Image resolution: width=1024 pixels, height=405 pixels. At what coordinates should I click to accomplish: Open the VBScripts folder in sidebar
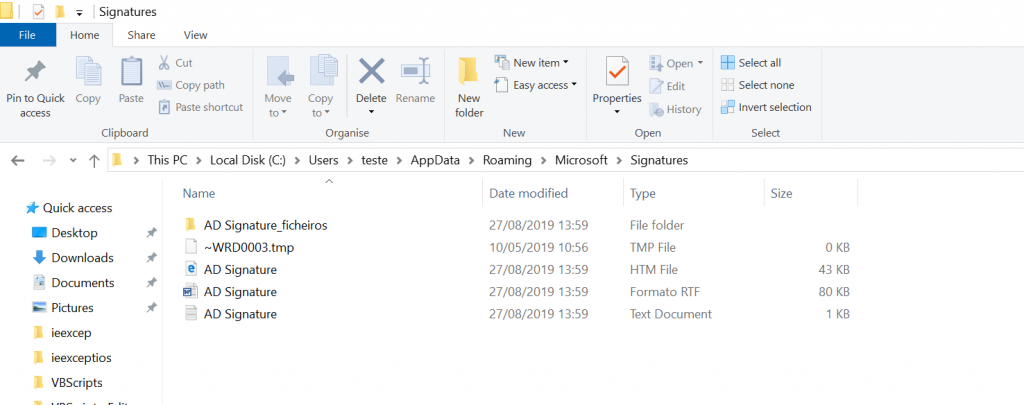(76, 383)
